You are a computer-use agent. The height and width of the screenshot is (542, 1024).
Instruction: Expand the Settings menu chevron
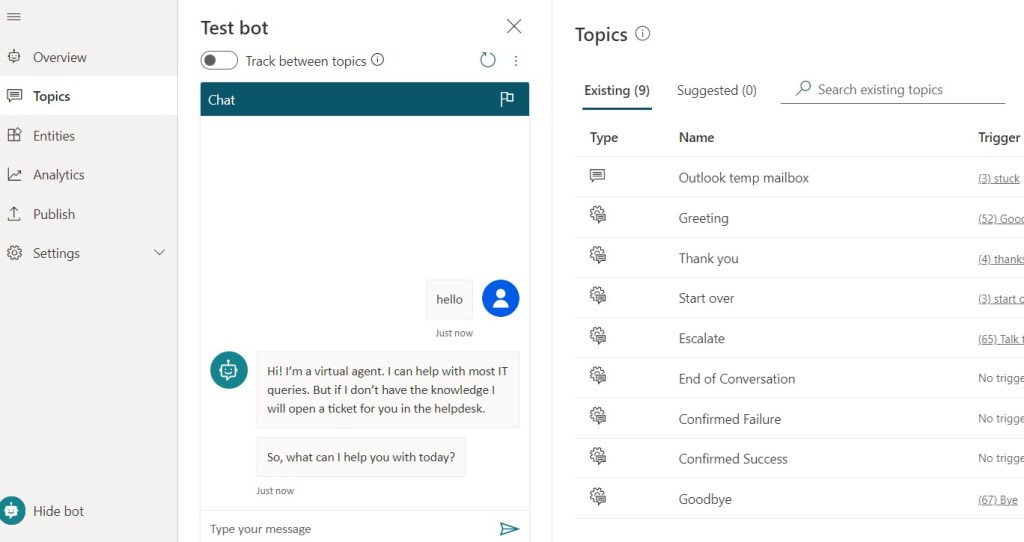click(159, 253)
